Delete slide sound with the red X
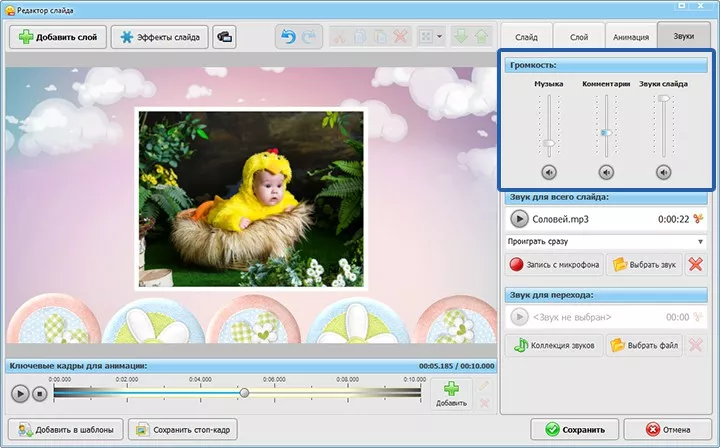This screenshot has width=720, height=448. click(696, 265)
